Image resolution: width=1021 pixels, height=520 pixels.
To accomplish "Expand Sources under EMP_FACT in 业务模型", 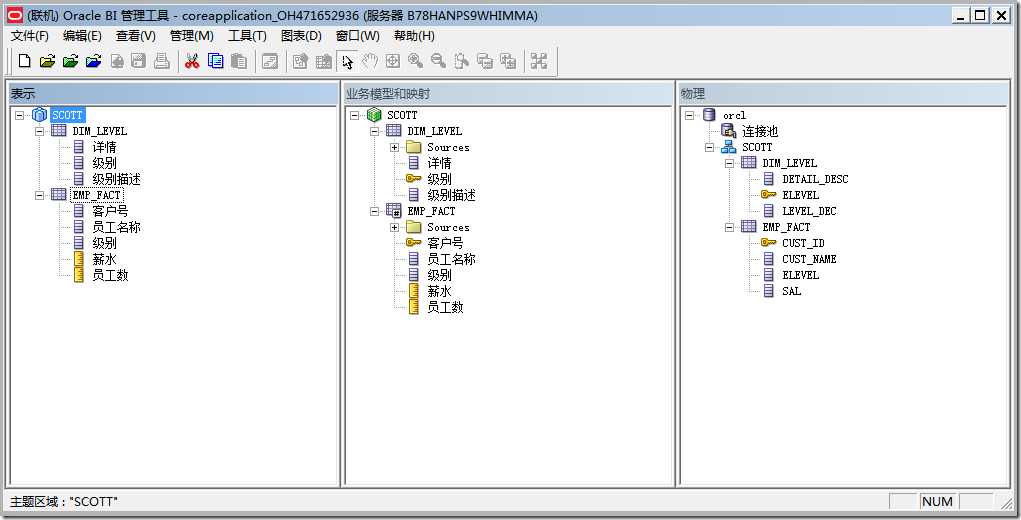I will point(395,227).
